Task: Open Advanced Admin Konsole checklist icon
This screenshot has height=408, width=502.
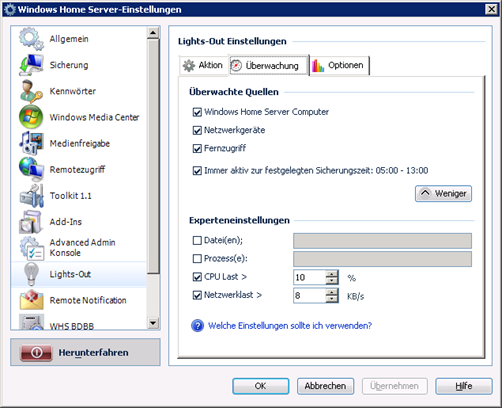Action: [31, 248]
